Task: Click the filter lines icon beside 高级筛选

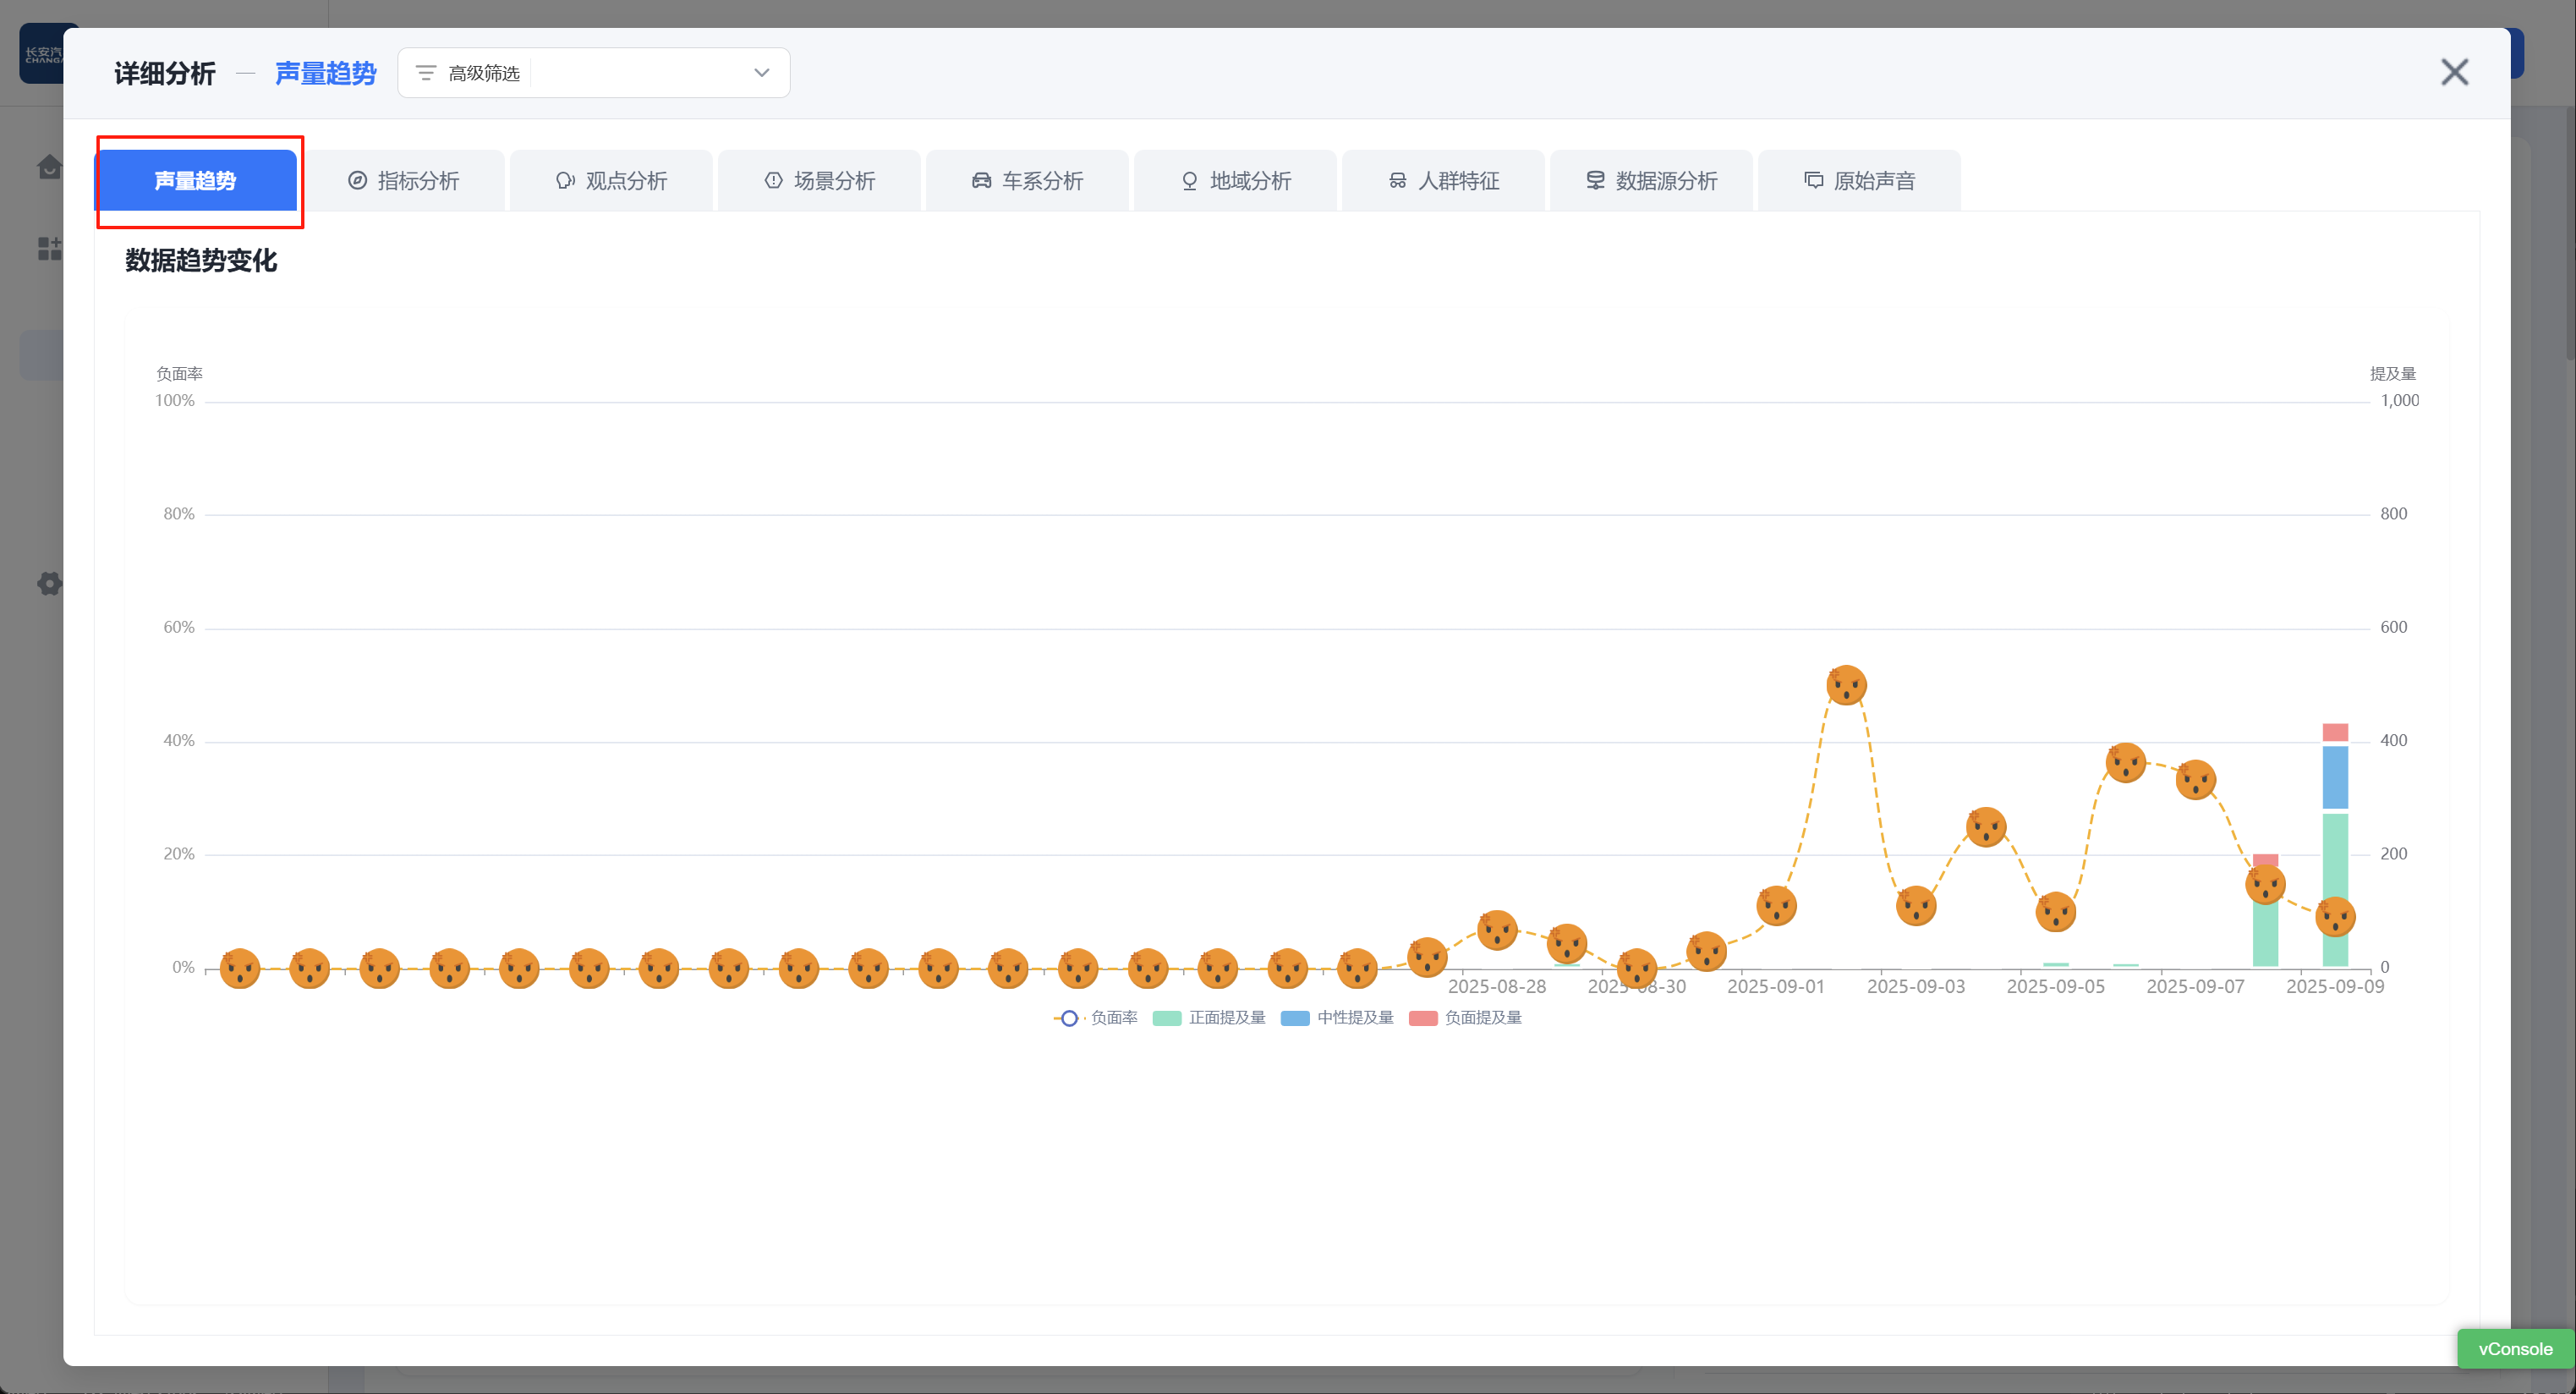Action: (x=425, y=73)
